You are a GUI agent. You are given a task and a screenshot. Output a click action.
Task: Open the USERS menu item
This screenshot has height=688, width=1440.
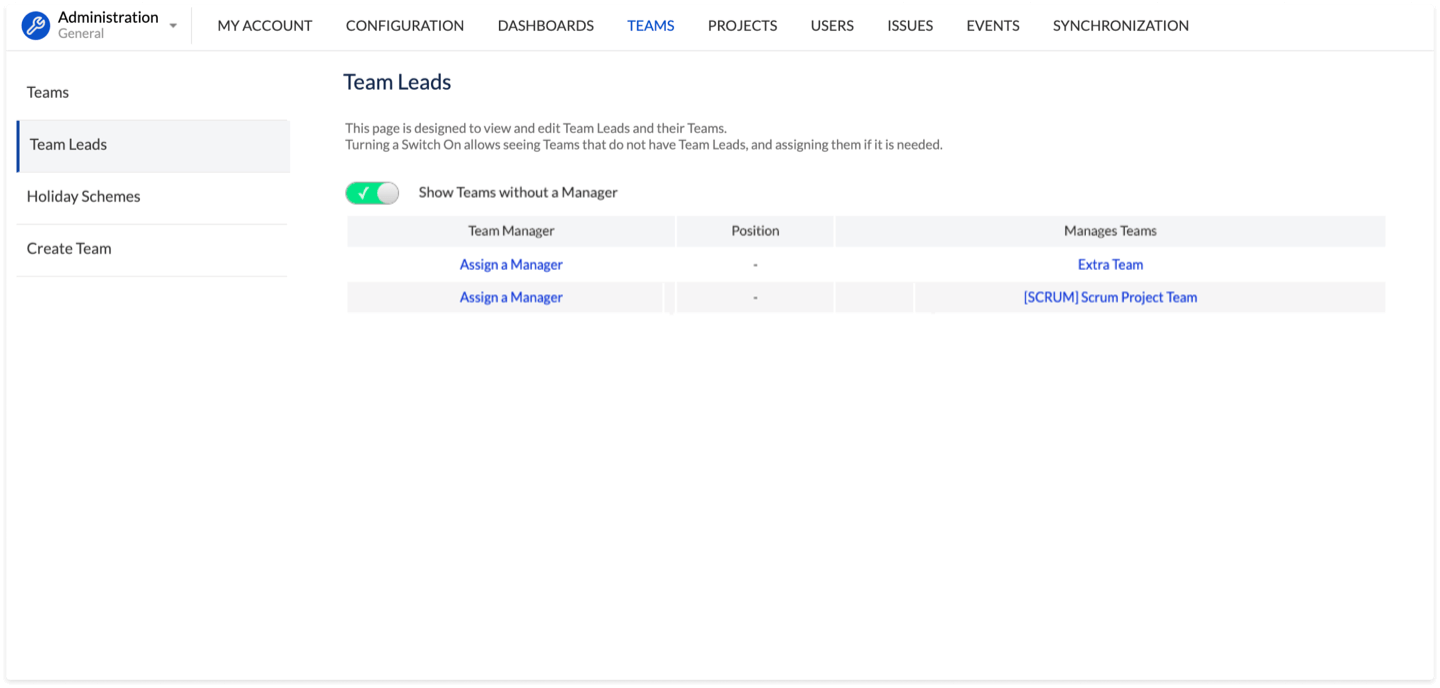[832, 26]
